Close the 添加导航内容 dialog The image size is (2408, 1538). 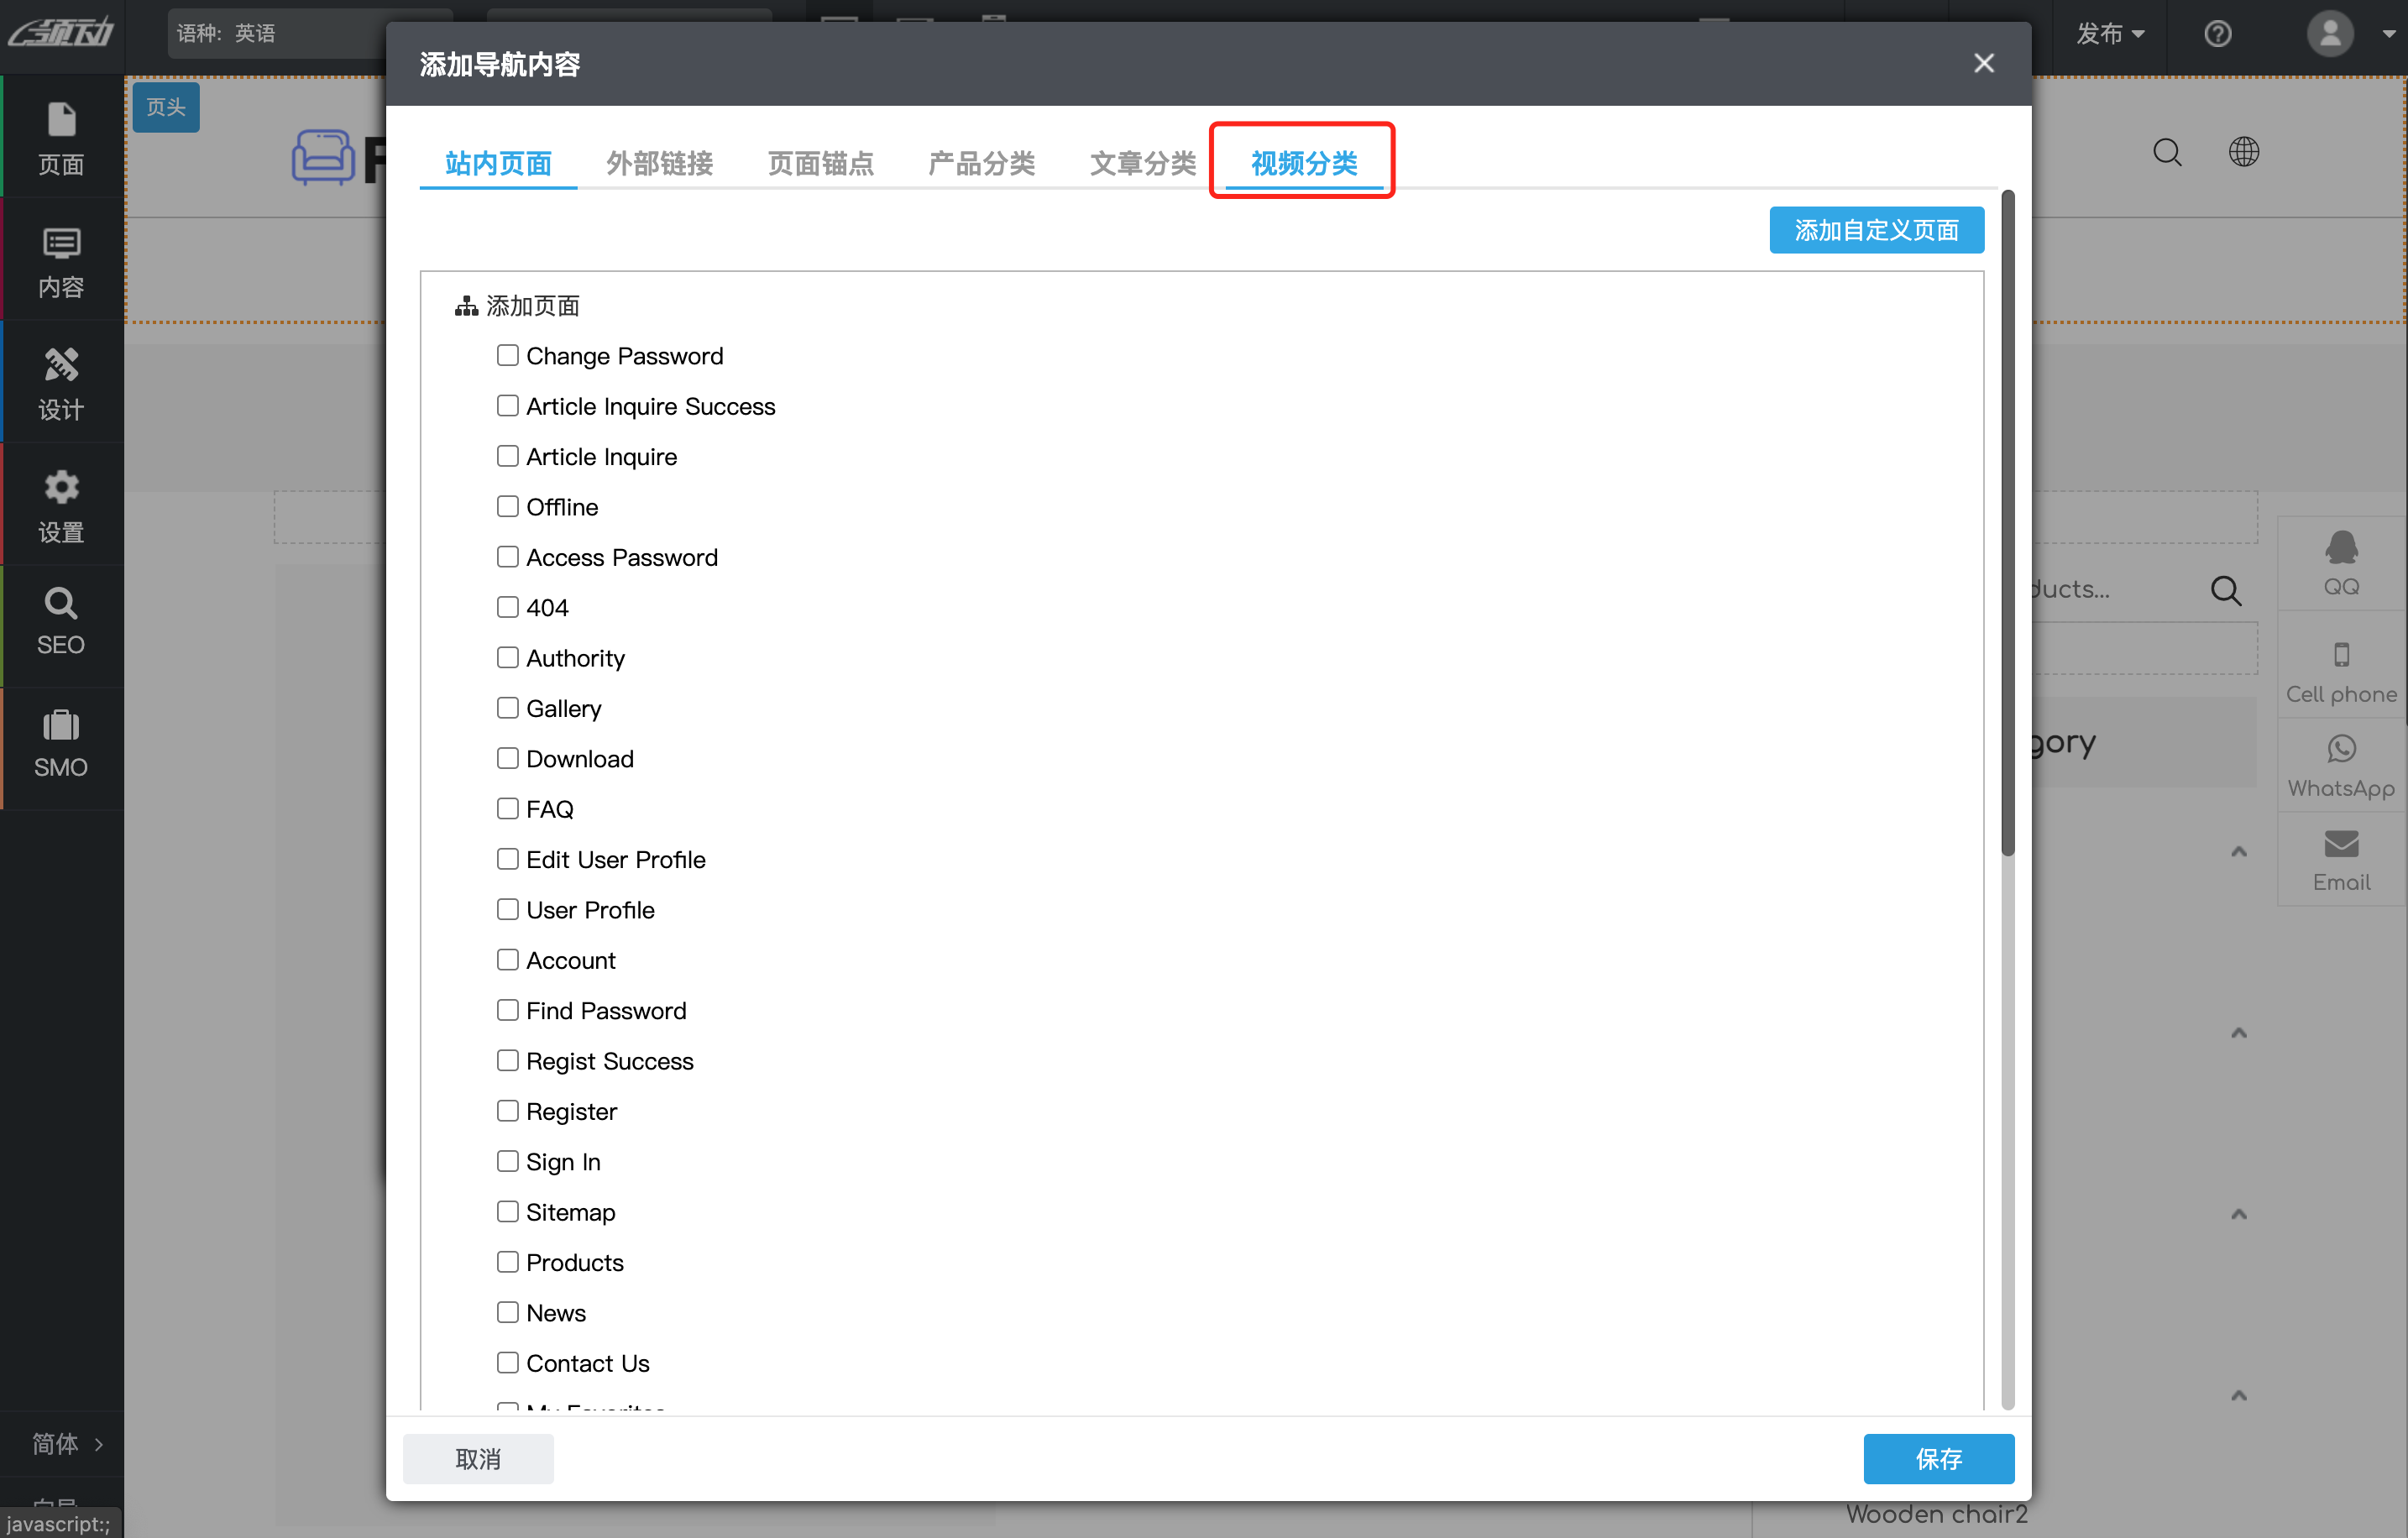click(x=1983, y=64)
